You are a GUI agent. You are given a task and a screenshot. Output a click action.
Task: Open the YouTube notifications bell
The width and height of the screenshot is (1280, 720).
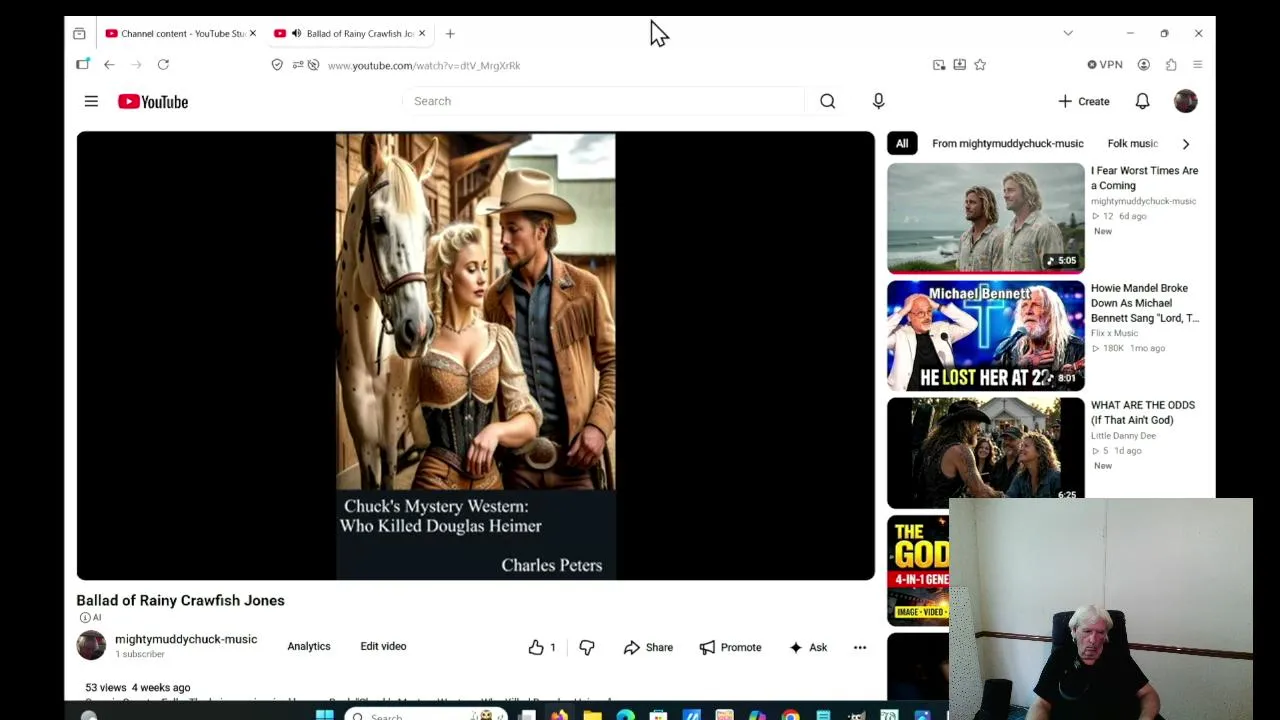click(1142, 101)
